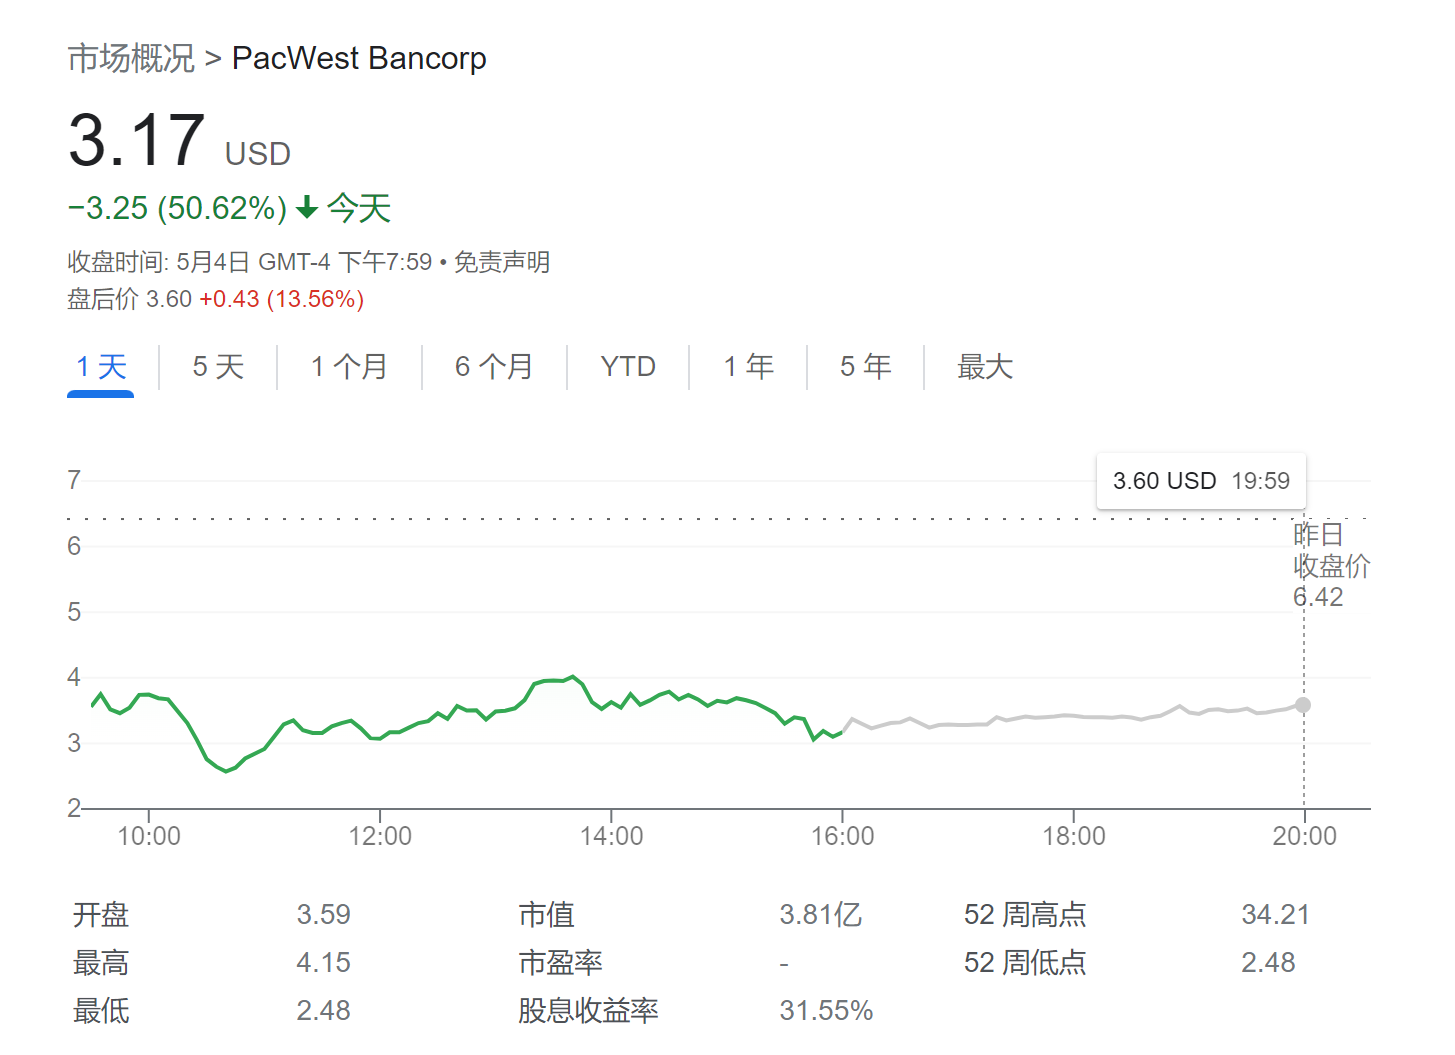Open the 免责声明 disclaimer link
This screenshot has height=1055, width=1455.
coord(502,262)
